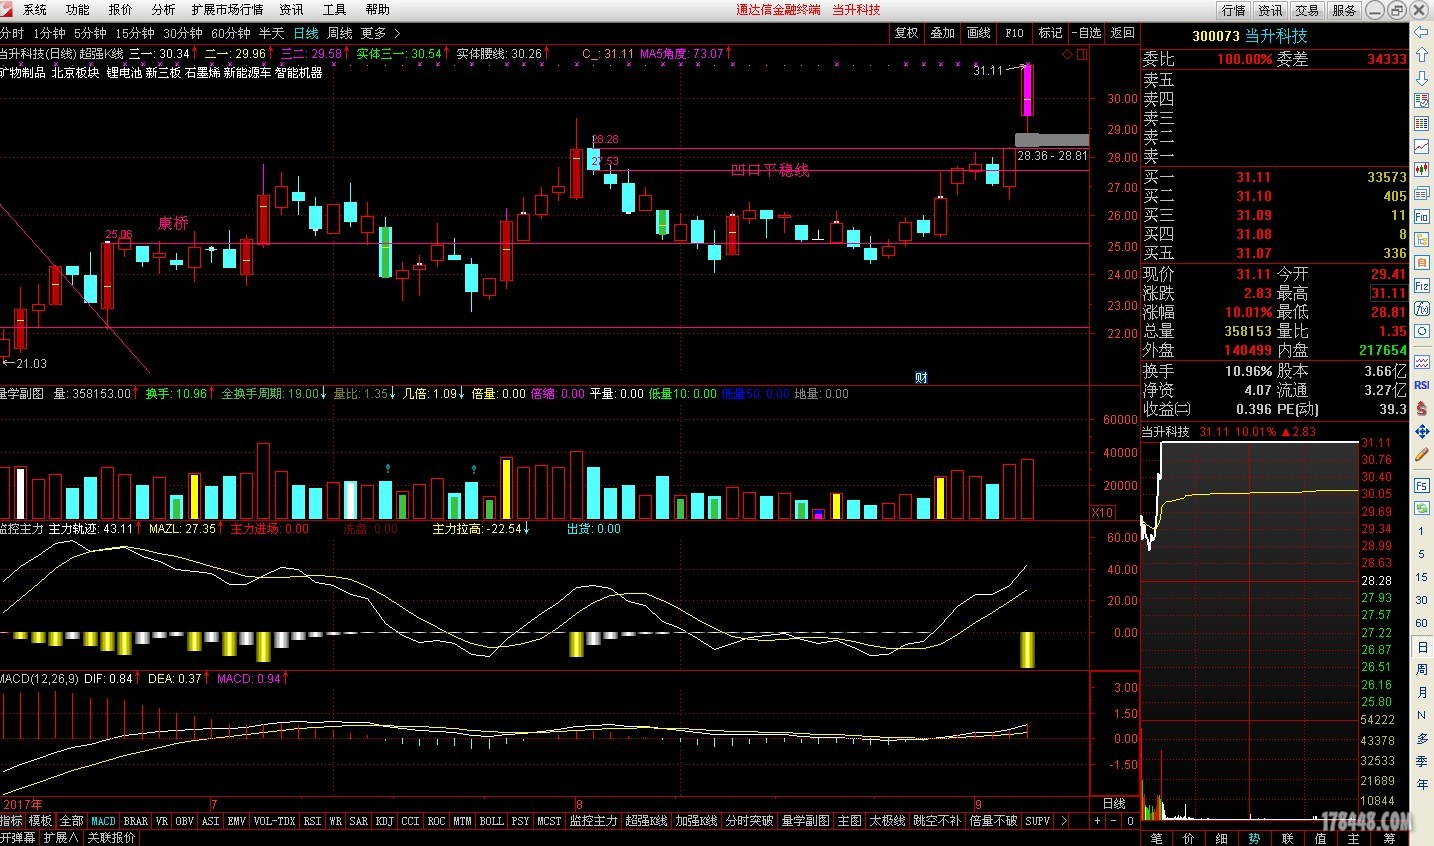Open the 画线 drawing tools option
The width and height of the screenshot is (1434, 846).
(x=978, y=33)
